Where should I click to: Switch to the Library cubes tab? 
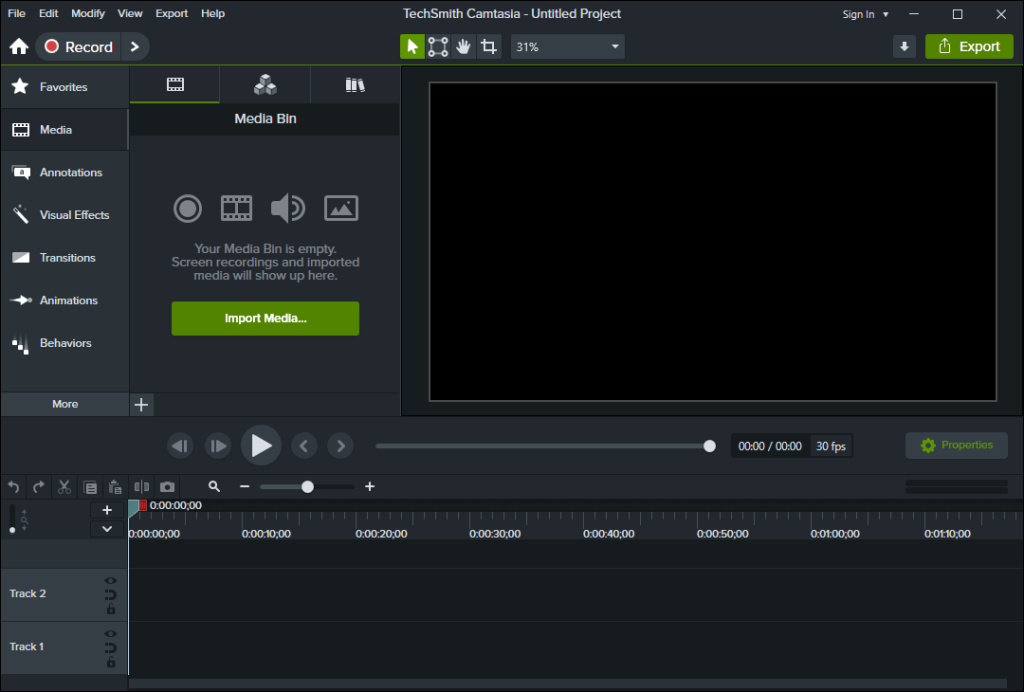(265, 84)
